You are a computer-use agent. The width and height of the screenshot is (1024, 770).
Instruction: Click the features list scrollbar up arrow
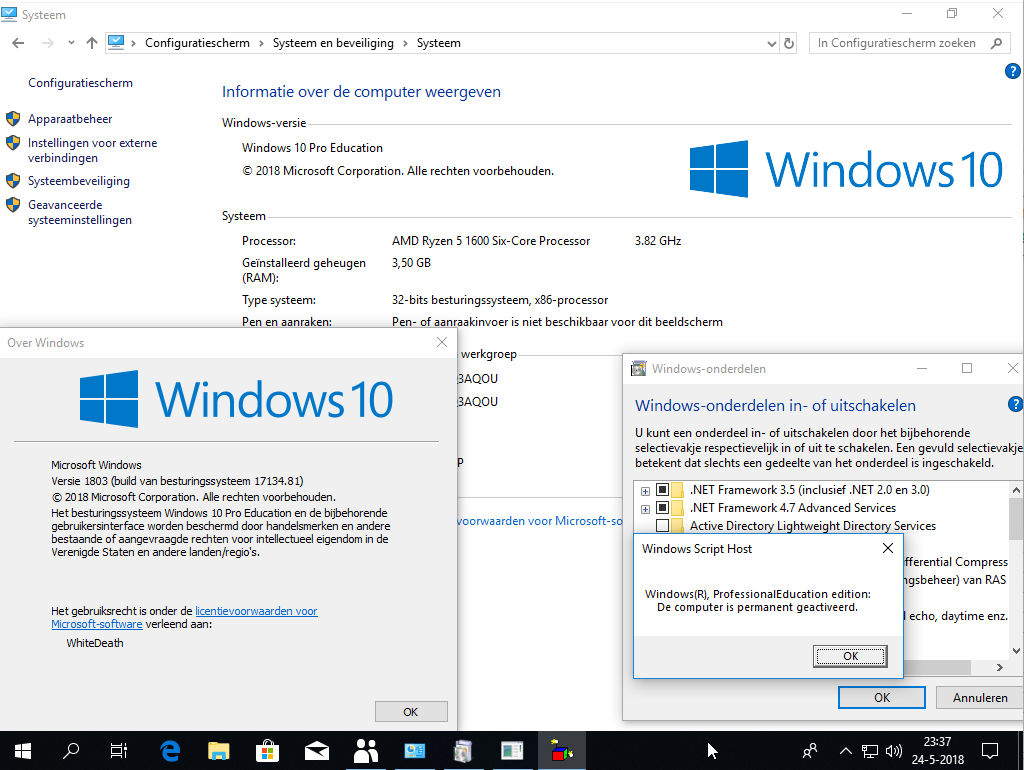[1016, 490]
